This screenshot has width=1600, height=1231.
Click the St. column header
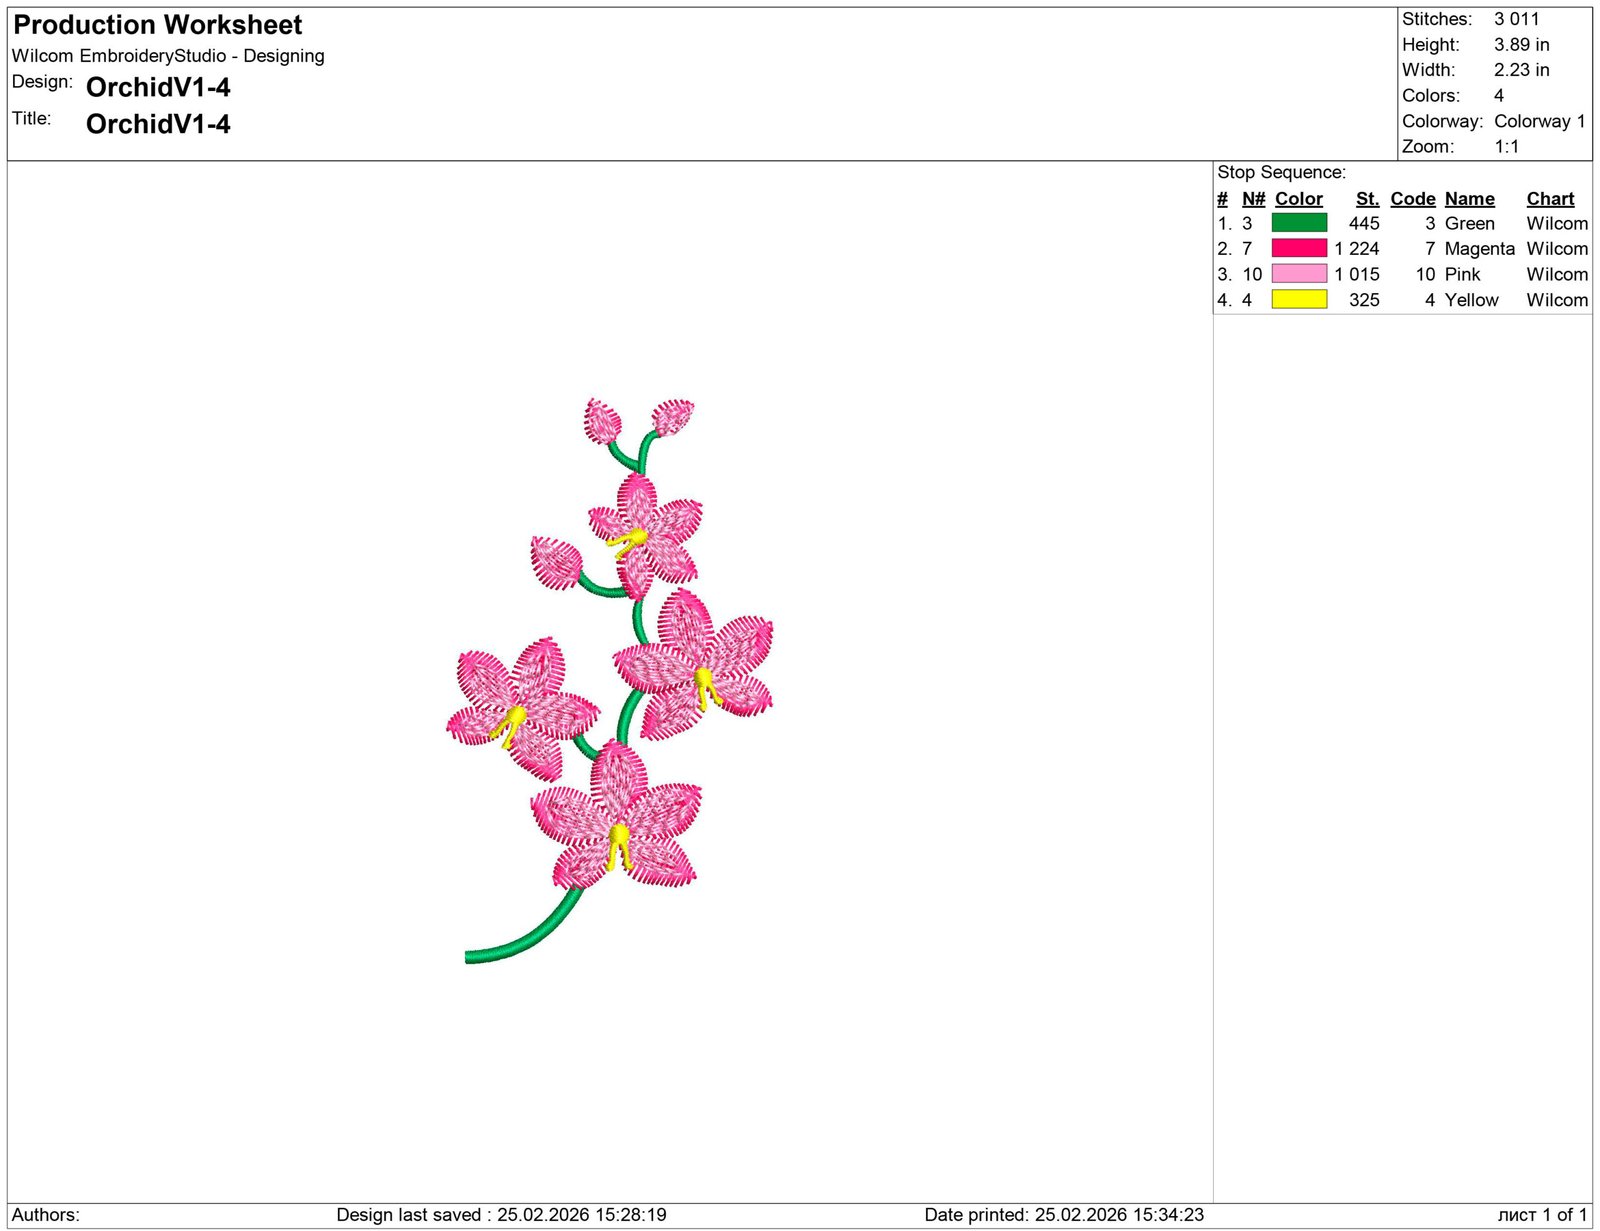tap(1366, 199)
